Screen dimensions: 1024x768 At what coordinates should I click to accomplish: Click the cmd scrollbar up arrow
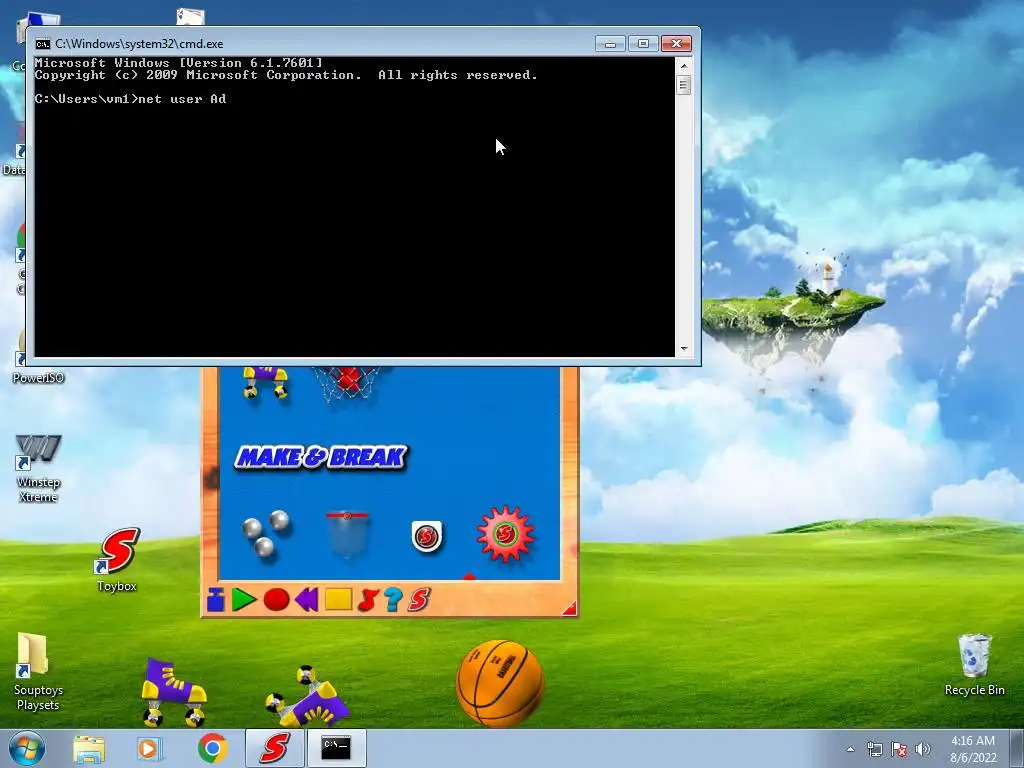click(x=684, y=65)
